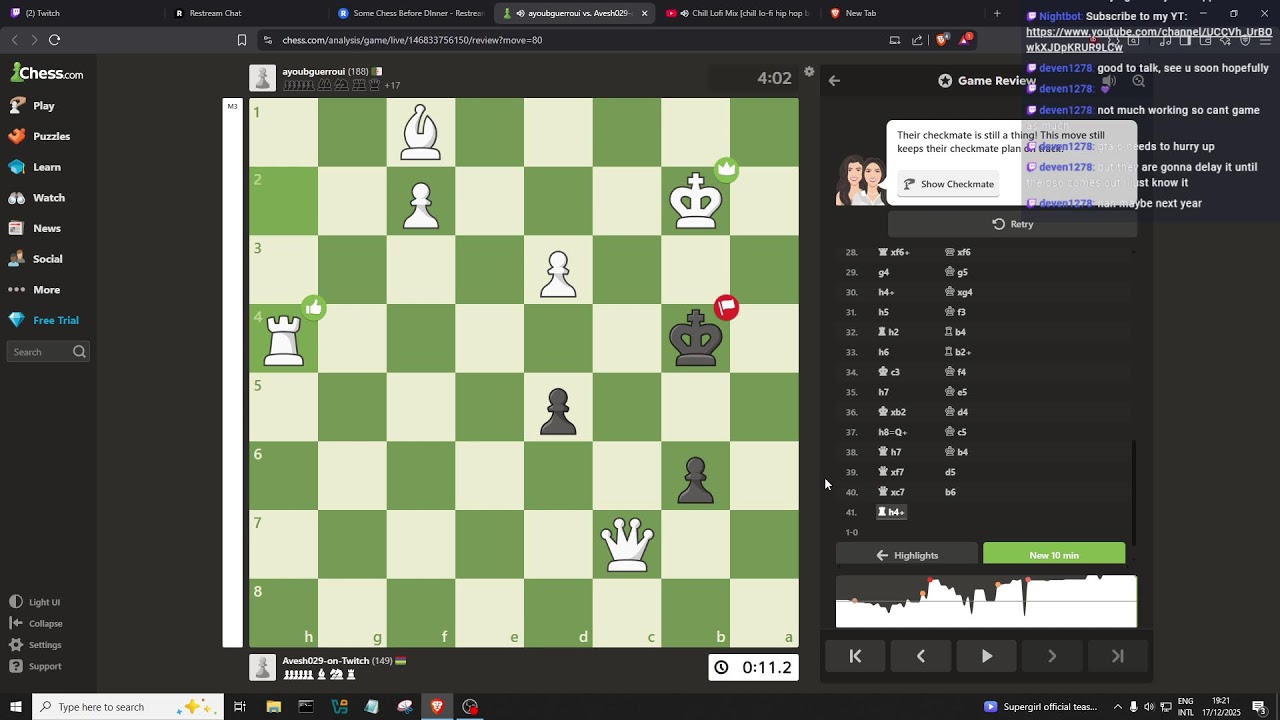Bookmark this page
Screen dimensions: 1280x720
click(x=241, y=40)
